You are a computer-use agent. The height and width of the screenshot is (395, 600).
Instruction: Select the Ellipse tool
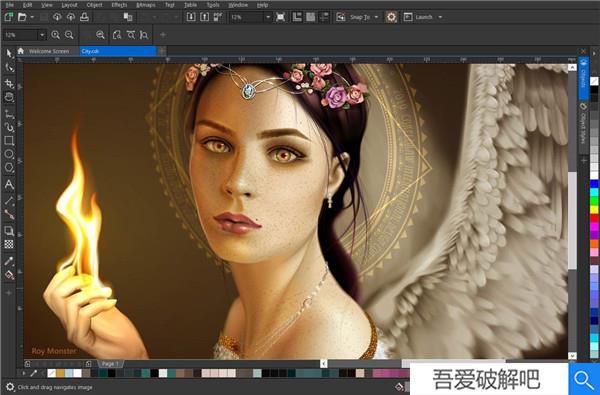point(9,154)
